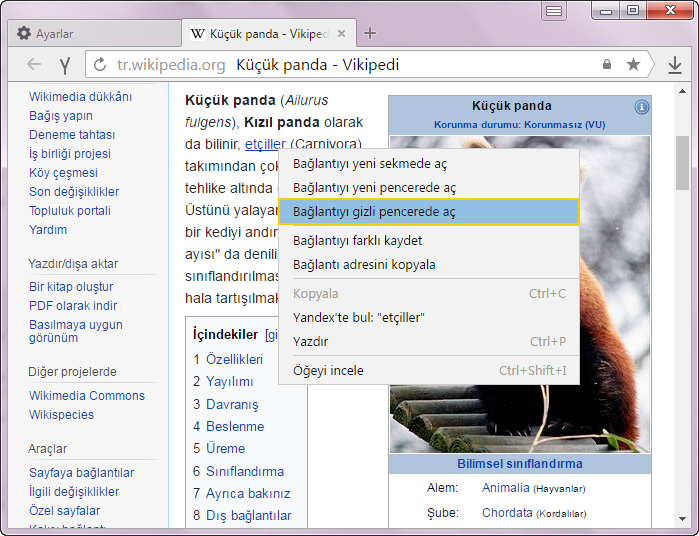Jump to contents item 2 Yayılımı
The width and height of the screenshot is (699, 536).
230,382
